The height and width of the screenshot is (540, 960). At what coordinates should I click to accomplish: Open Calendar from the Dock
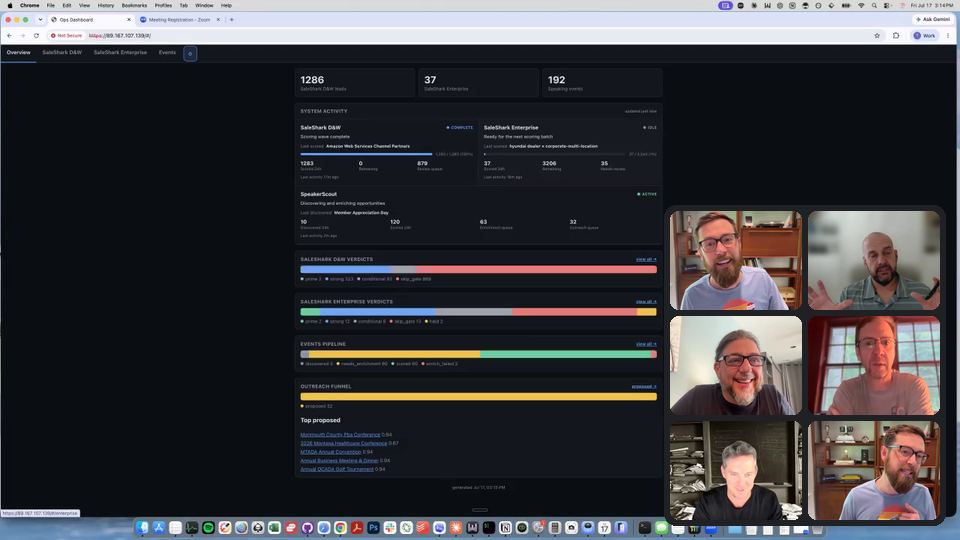point(604,527)
